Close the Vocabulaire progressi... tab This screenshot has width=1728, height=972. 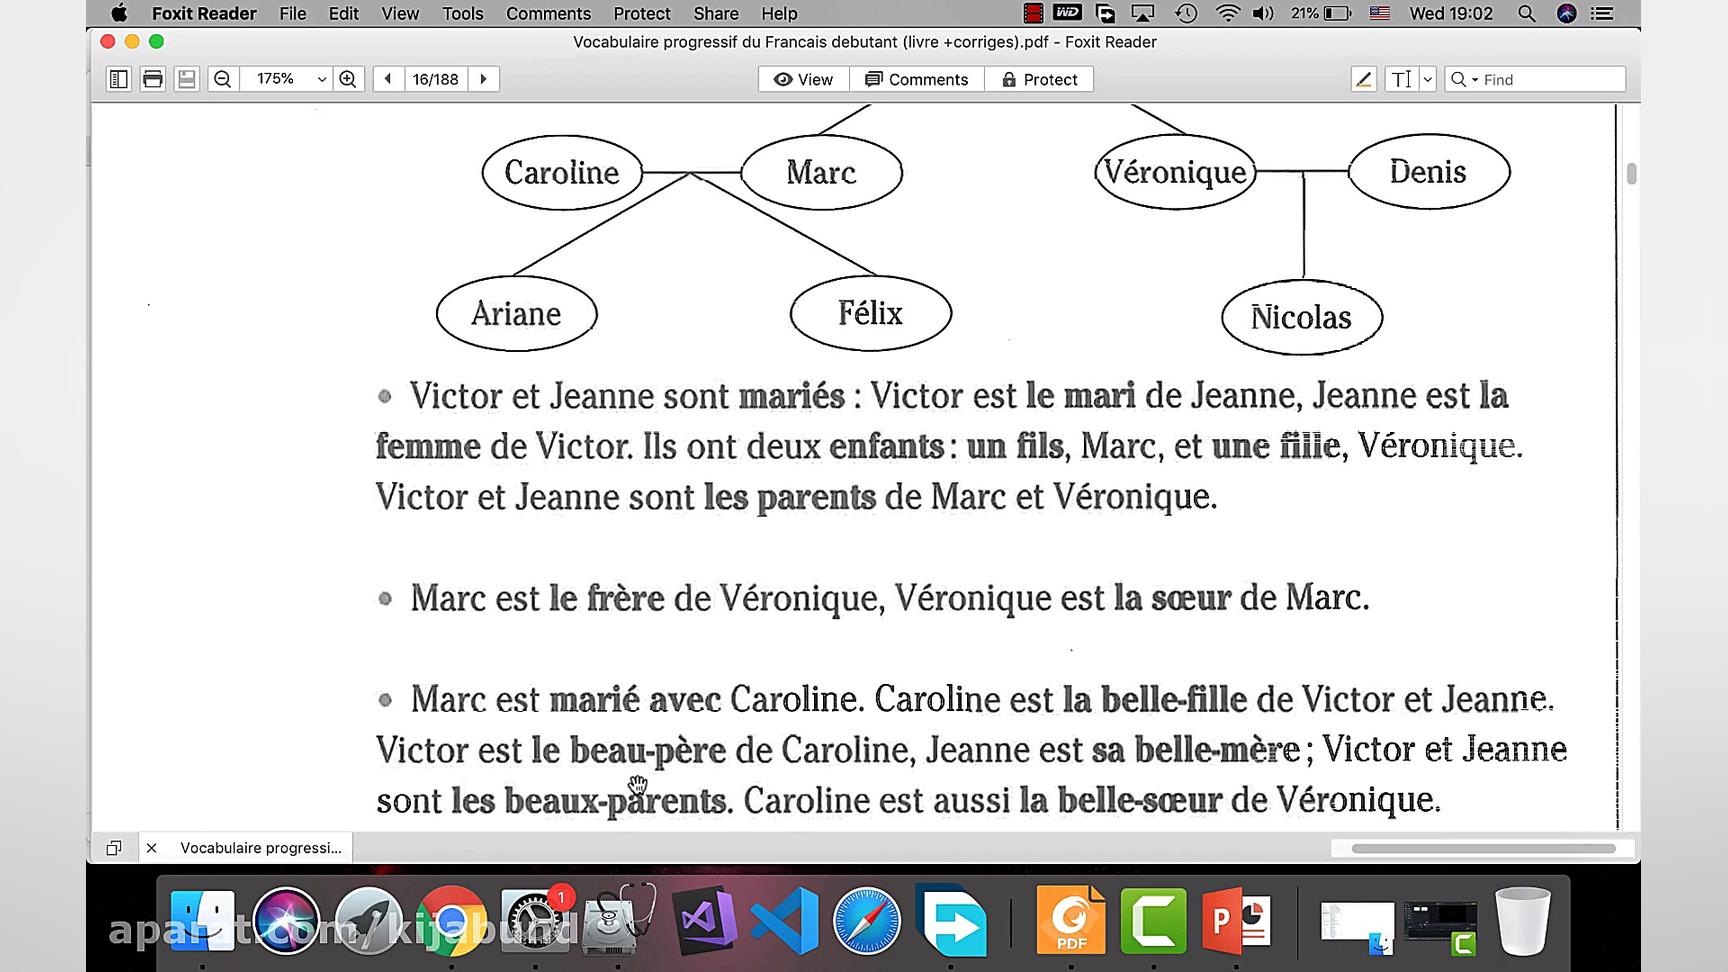click(x=151, y=848)
